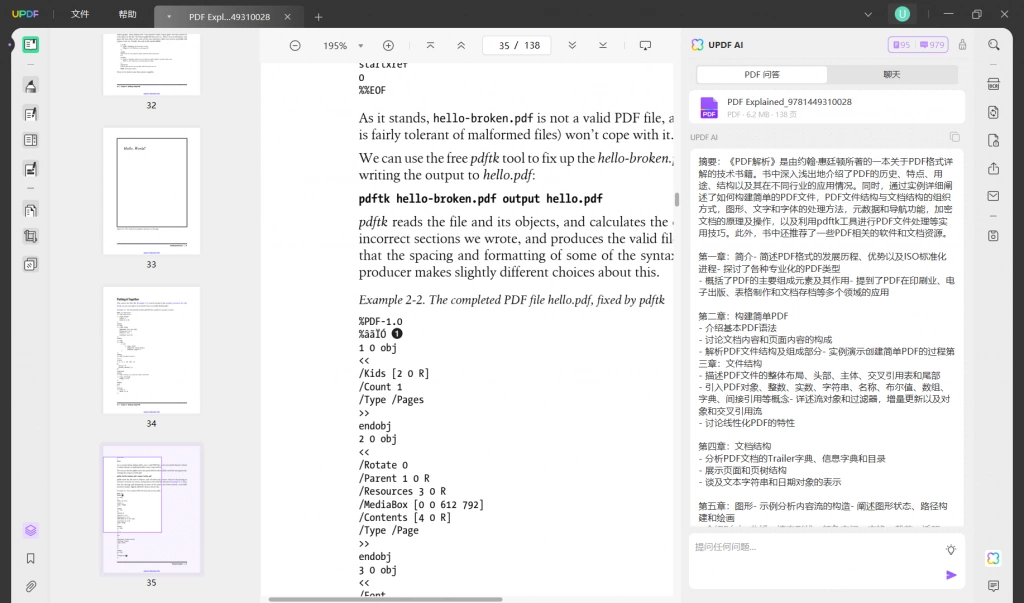Switch to the PDF 问答 tab
This screenshot has height=603, width=1024.
[x=761, y=74]
